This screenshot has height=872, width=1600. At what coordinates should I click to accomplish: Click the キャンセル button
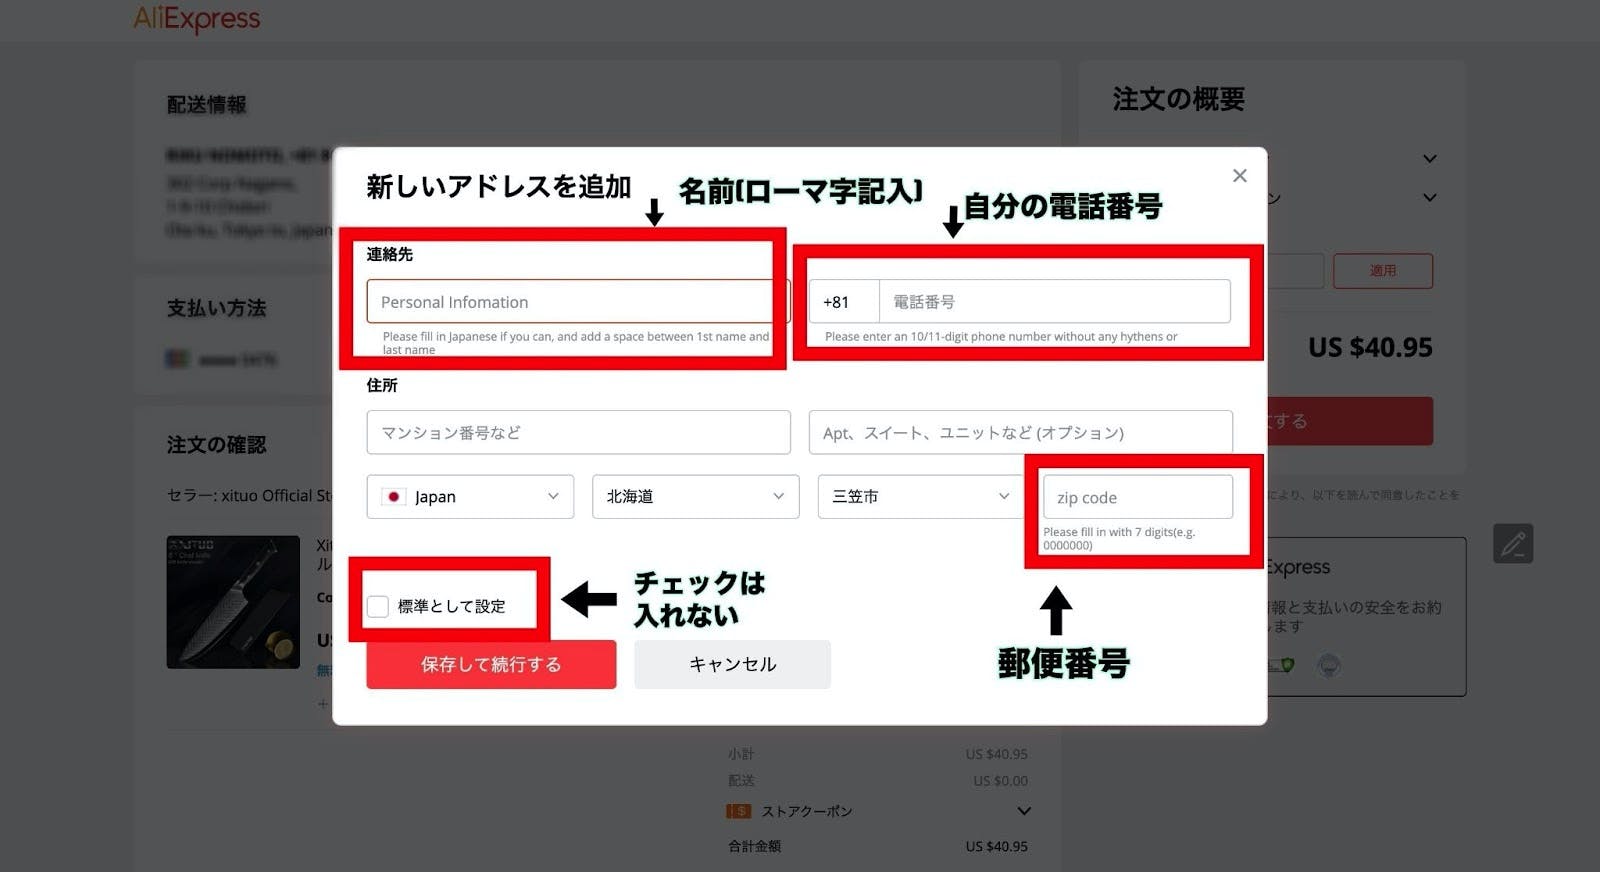(x=732, y=664)
